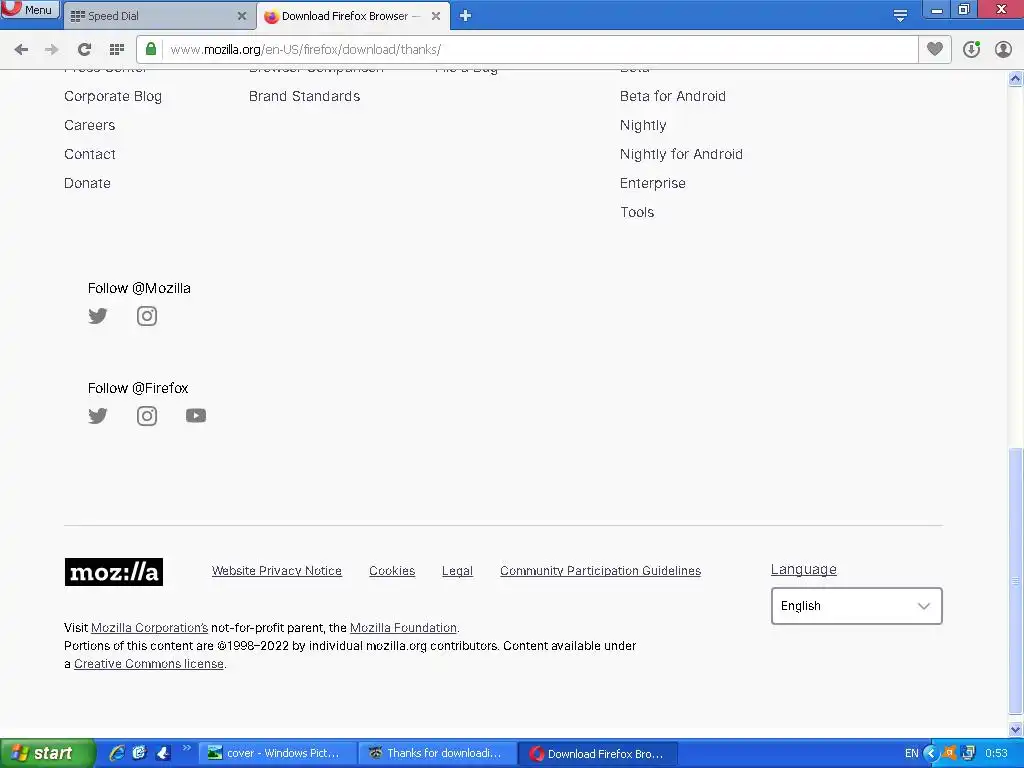Expand hidden system tray icons

(931, 753)
